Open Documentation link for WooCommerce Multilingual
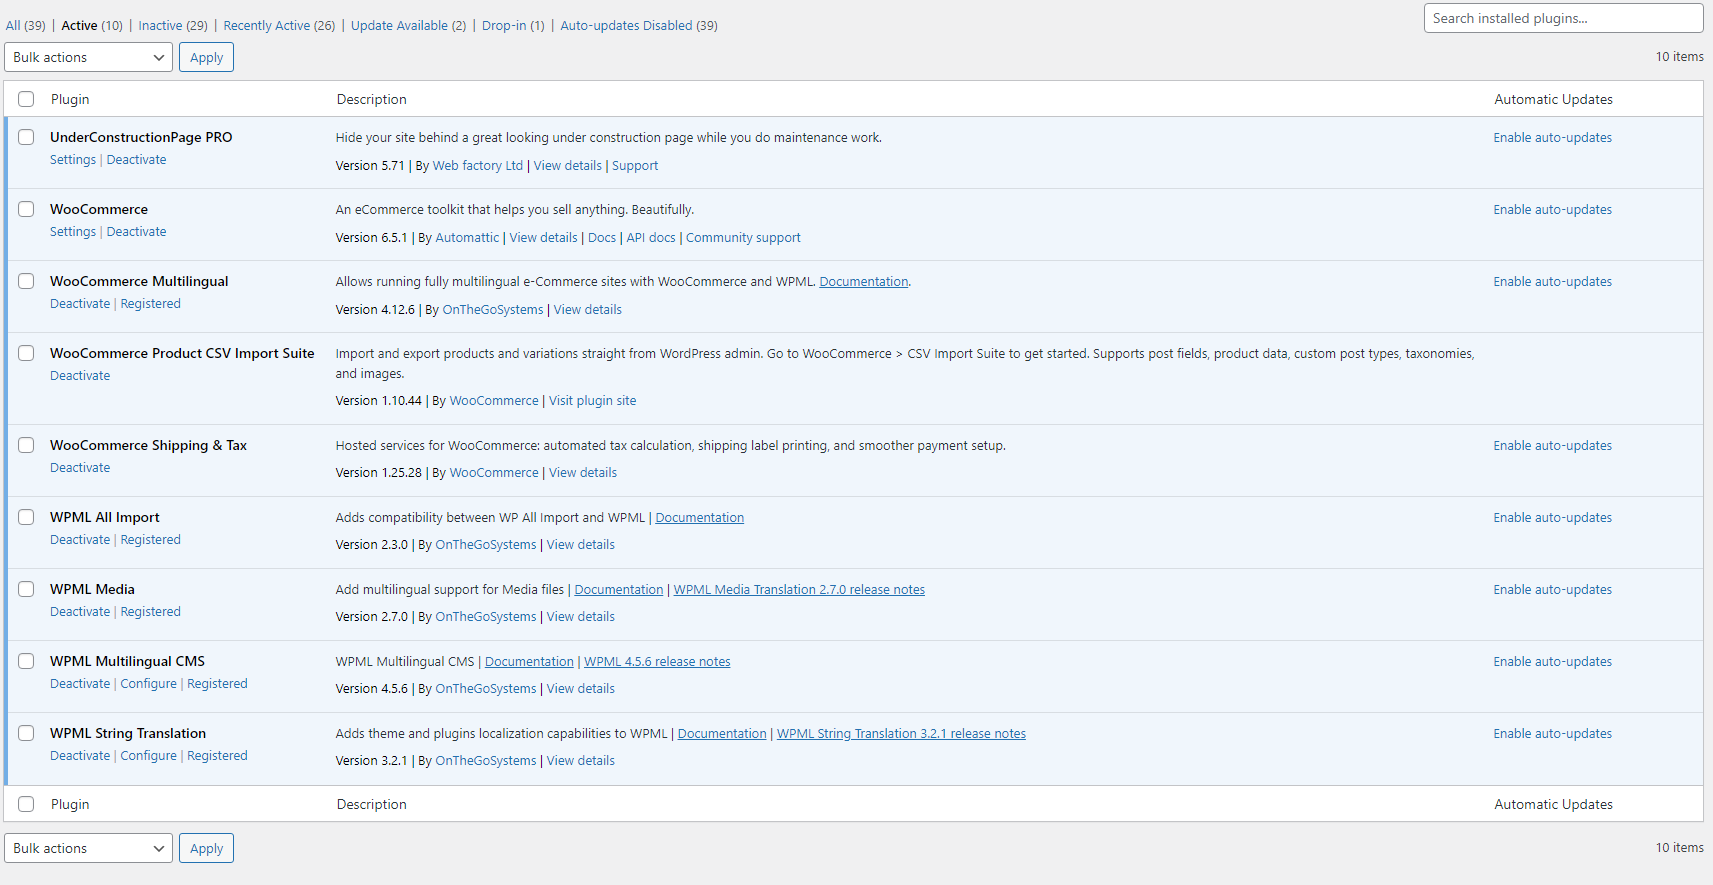This screenshot has height=885, width=1713. point(864,282)
